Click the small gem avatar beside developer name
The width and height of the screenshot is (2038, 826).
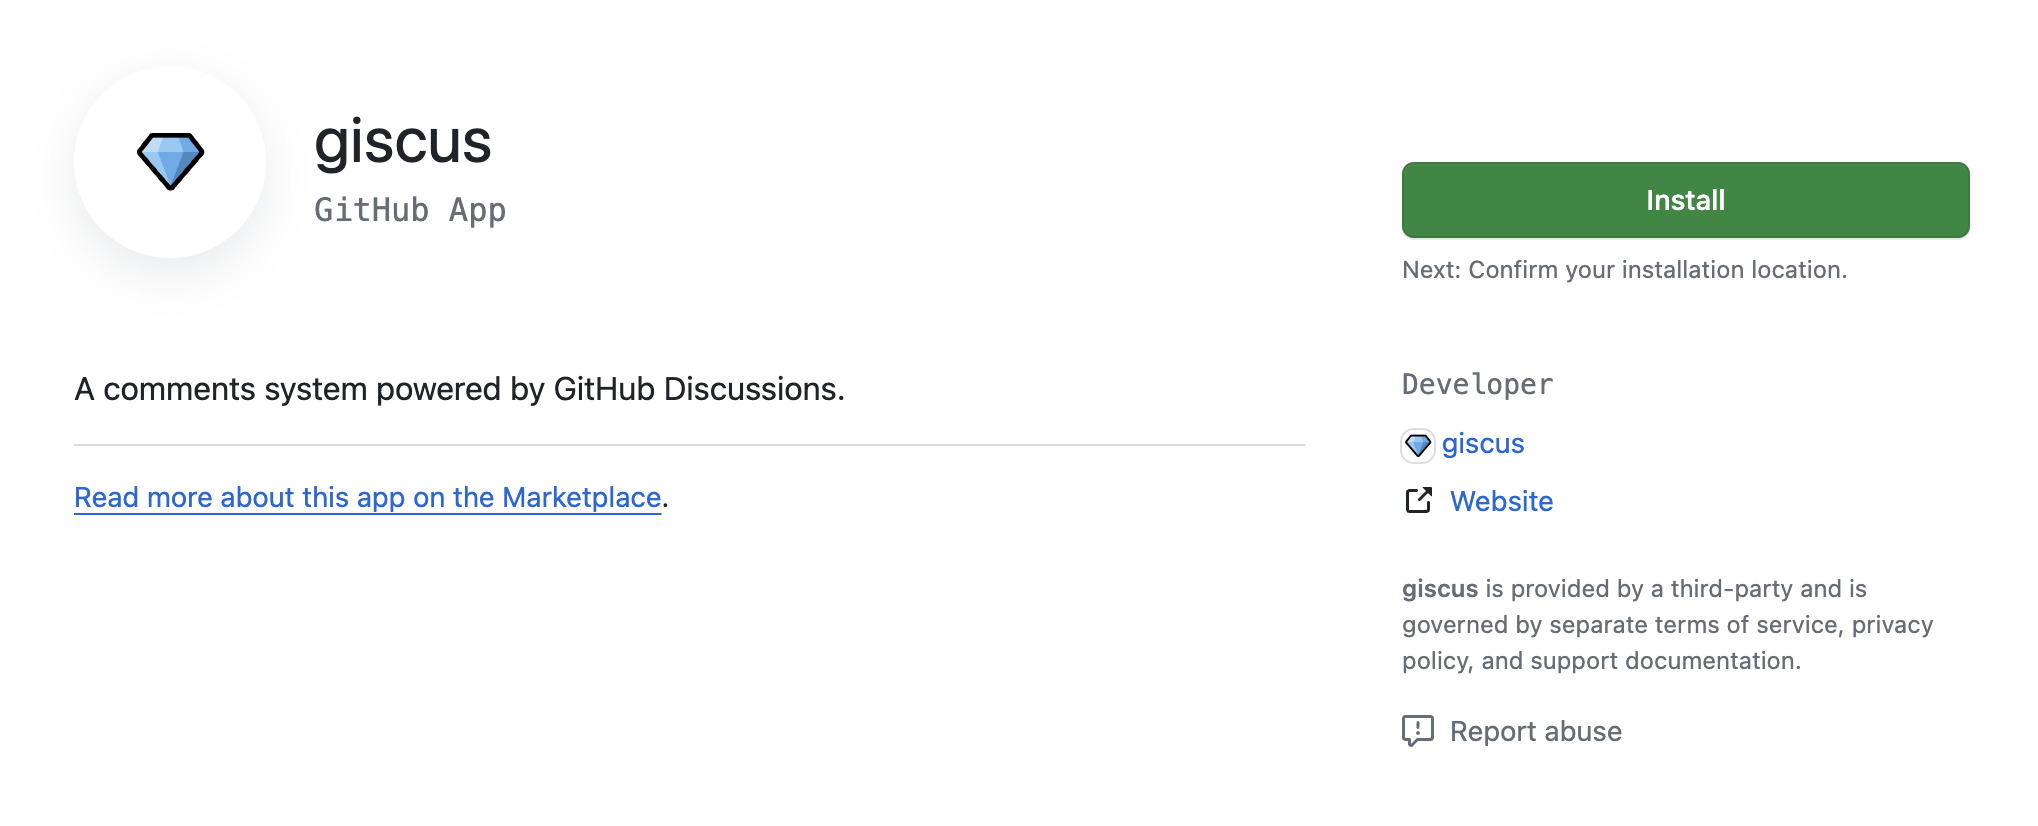(x=1418, y=445)
